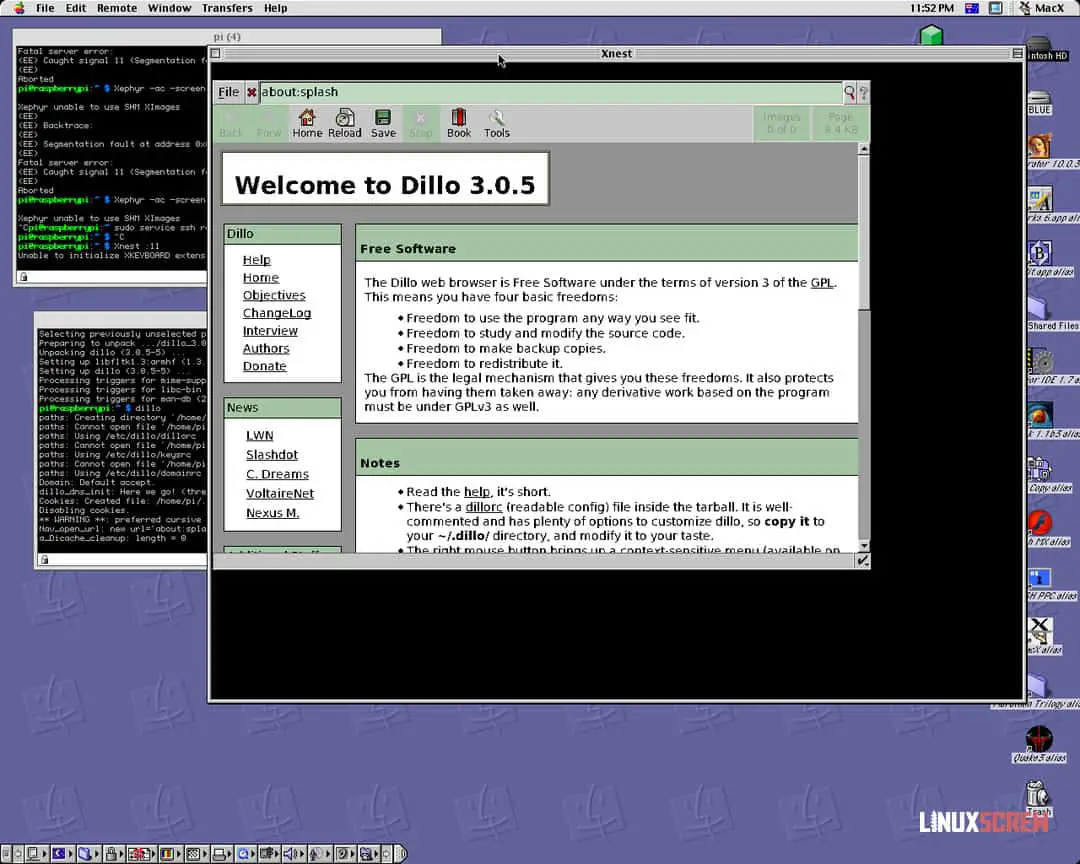
Task: Open the Interview link
Action: (x=270, y=331)
